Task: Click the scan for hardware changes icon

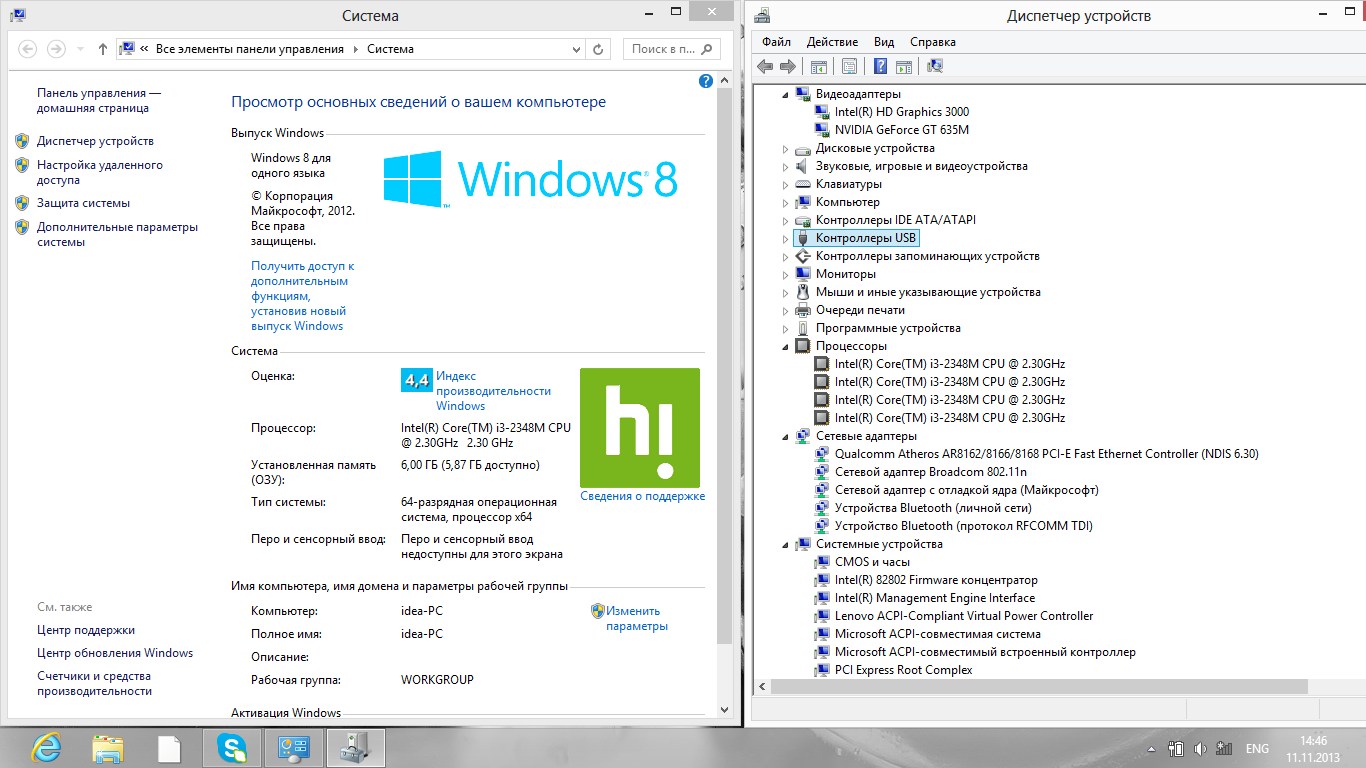Action: pos(935,66)
